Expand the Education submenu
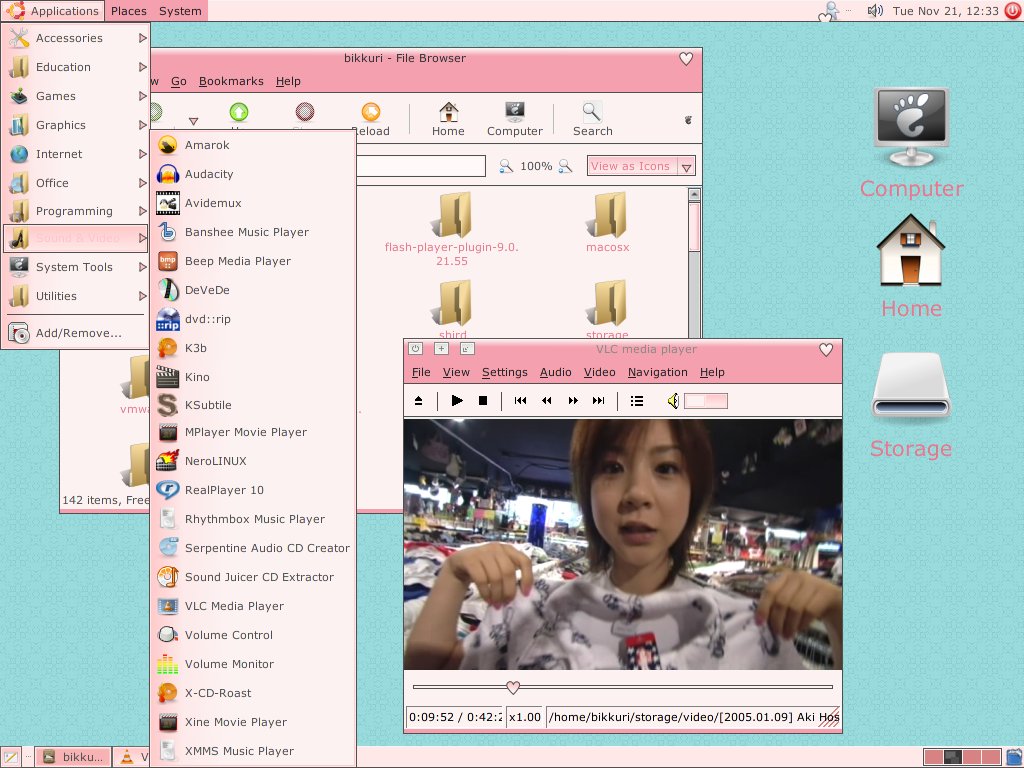1024x768 pixels. [76, 67]
